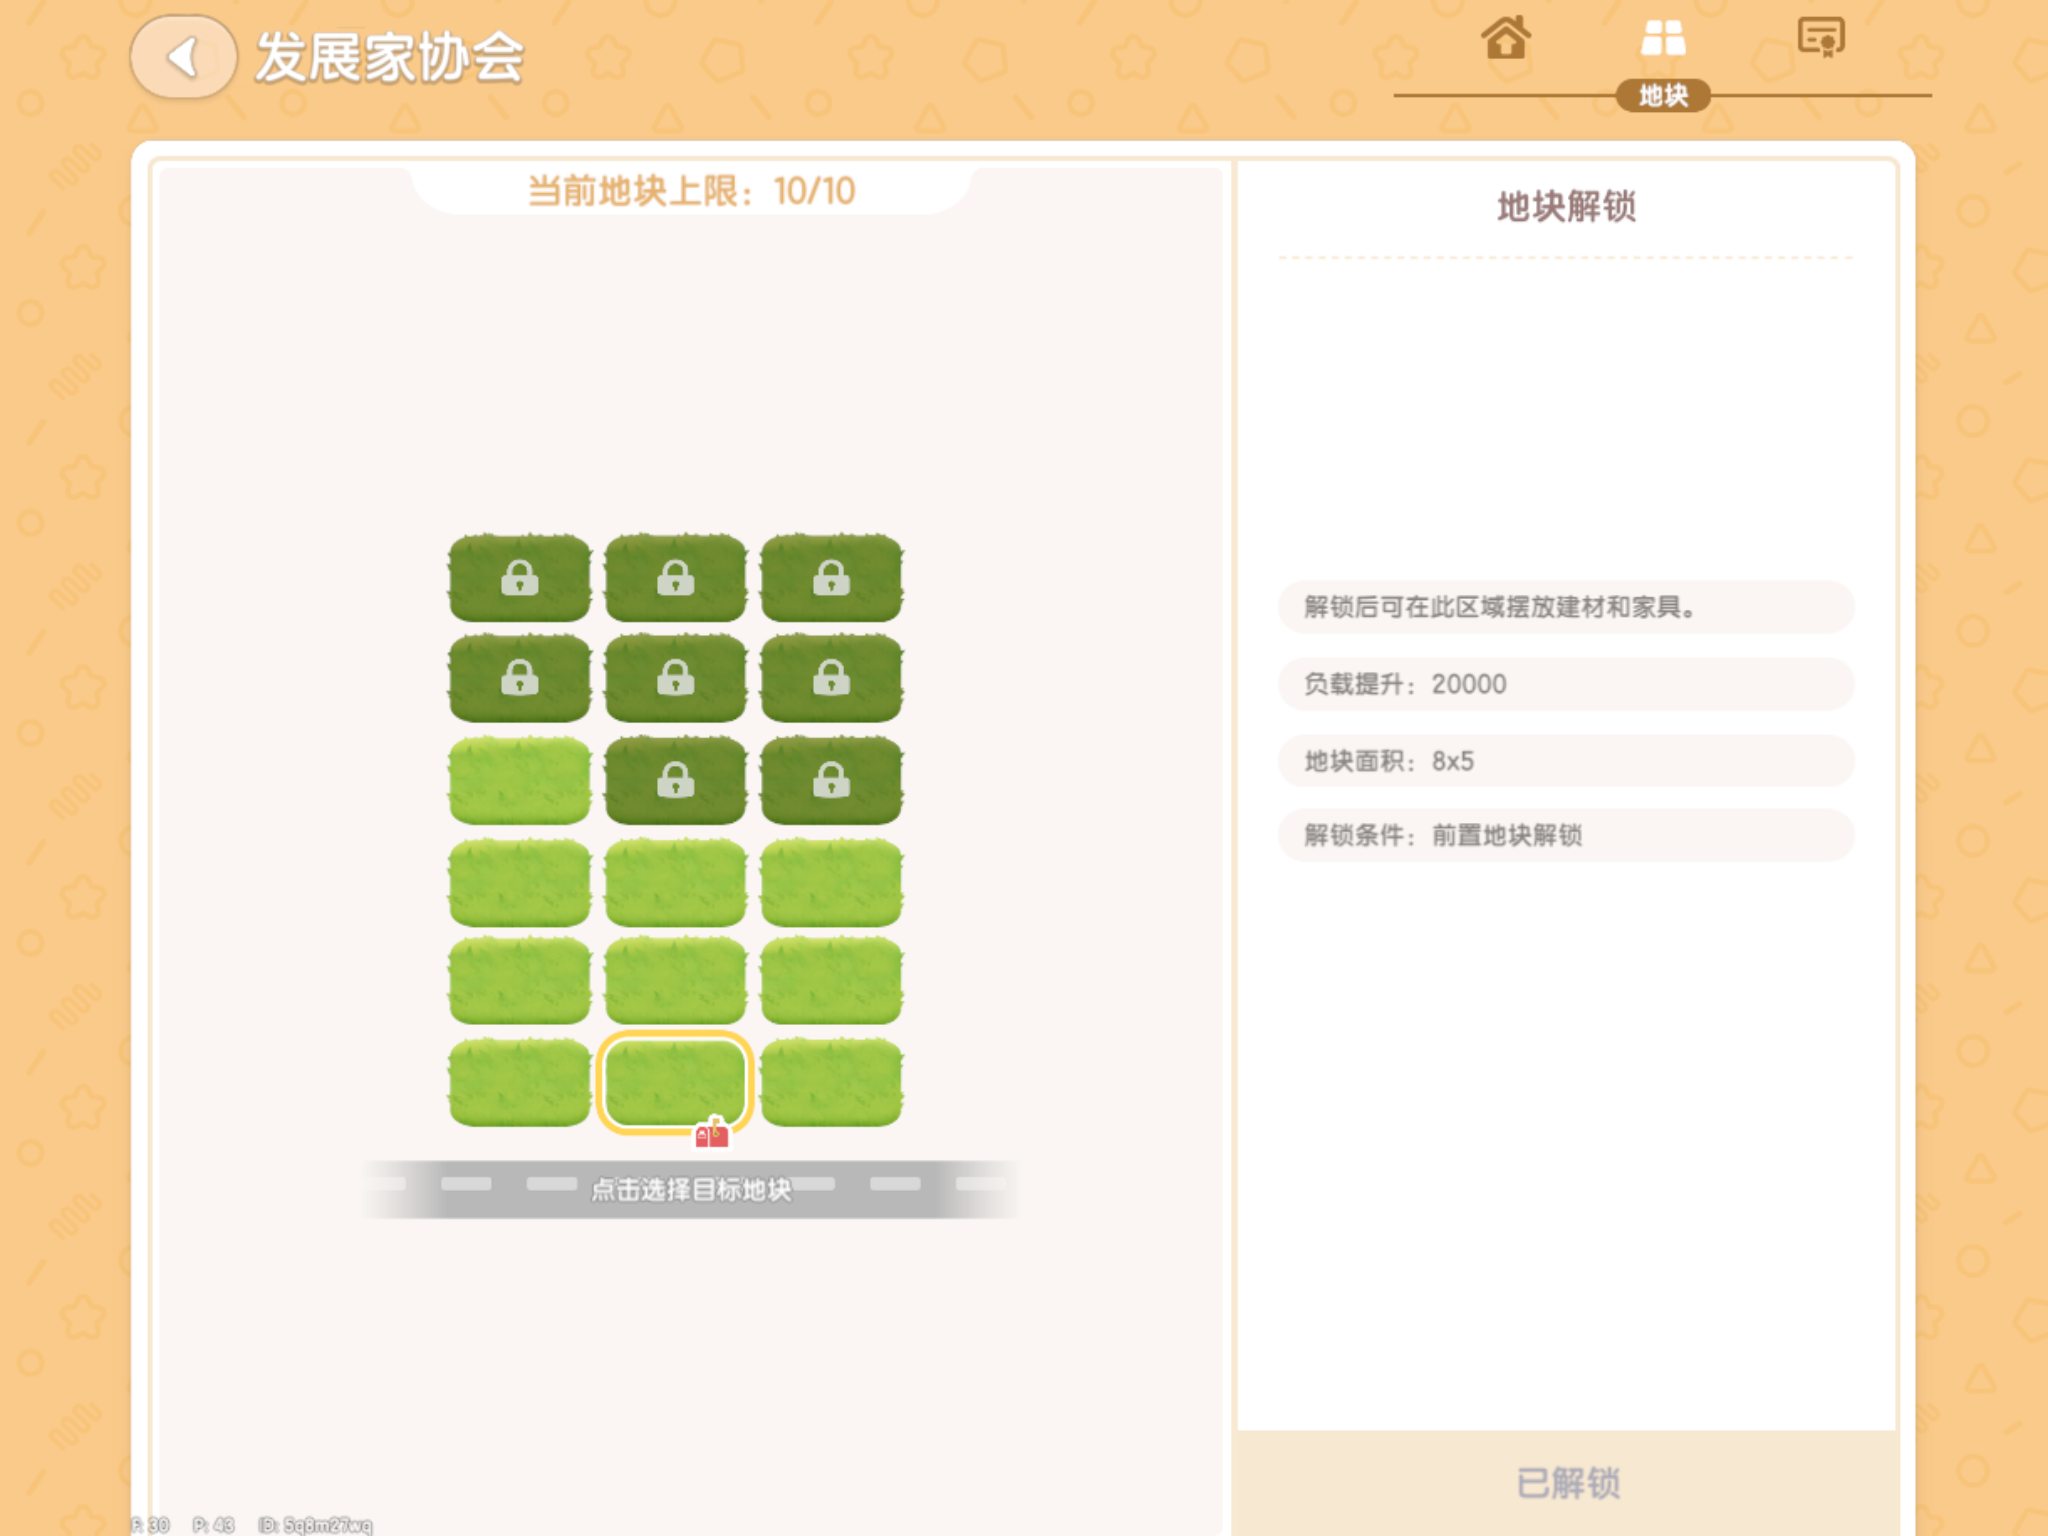Select highlighted plot with yellow border
Viewport: 2048px width, 1536px height.
point(675,1082)
